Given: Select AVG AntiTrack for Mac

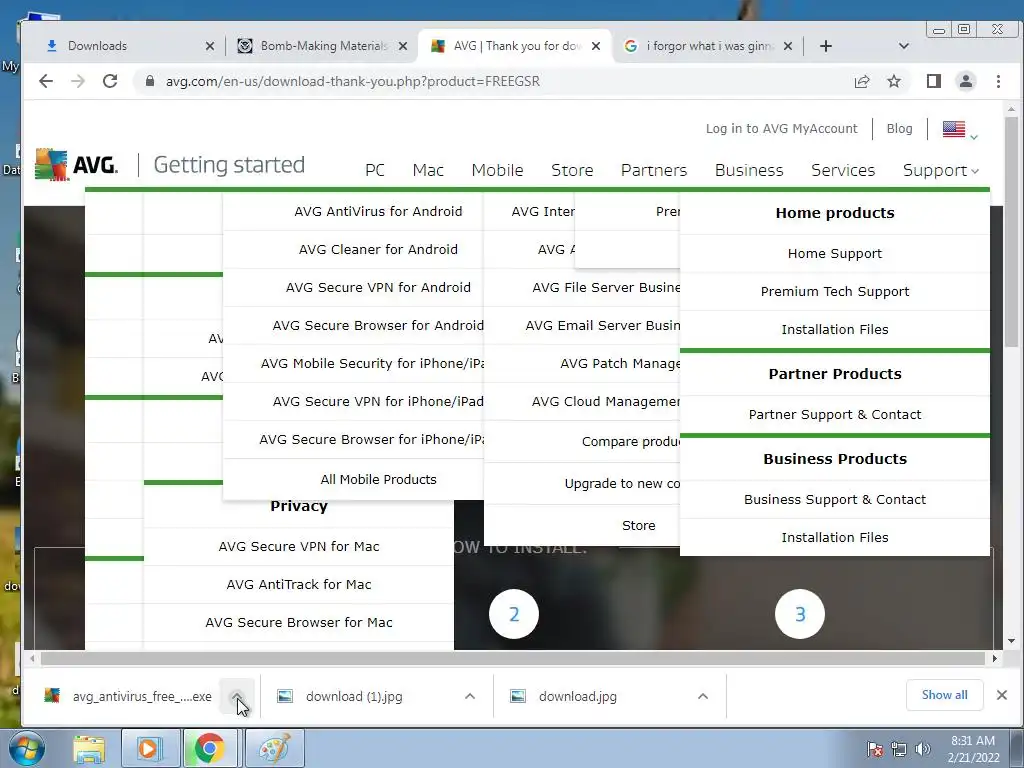Looking at the screenshot, I should click(x=298, y=584).
